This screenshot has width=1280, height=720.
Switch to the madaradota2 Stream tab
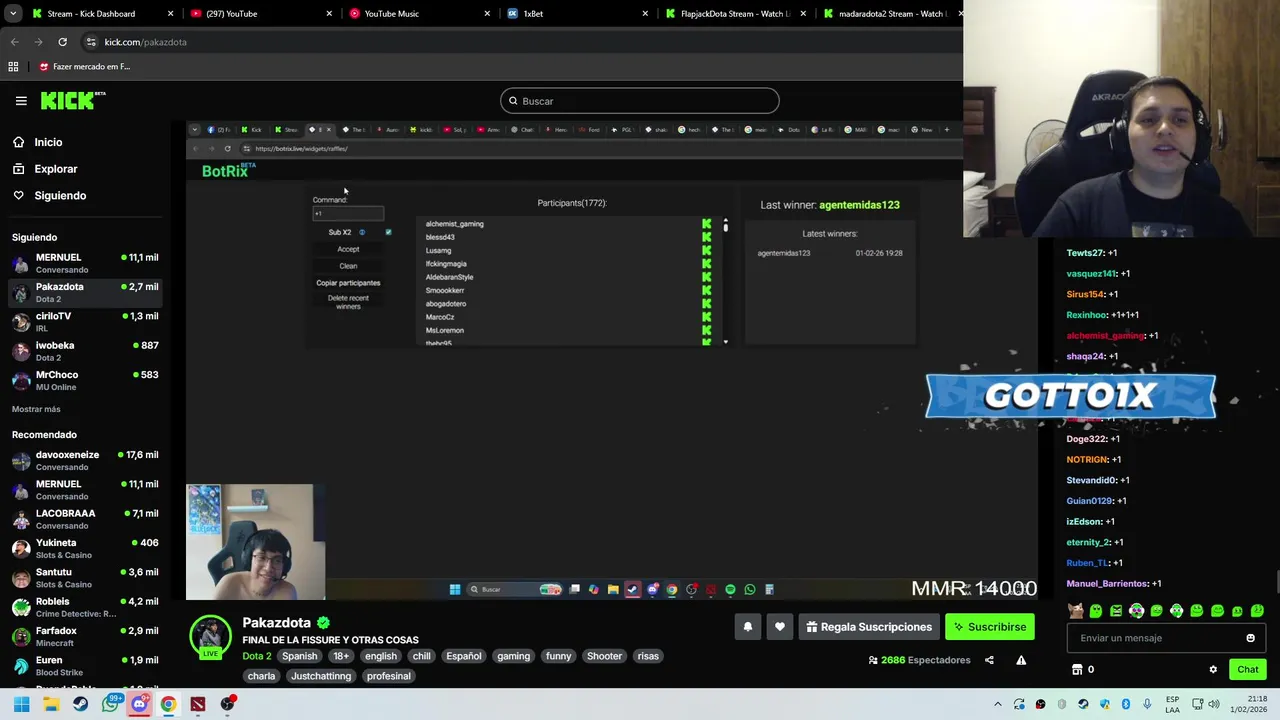pyautogui.click(x=890, y=14)
